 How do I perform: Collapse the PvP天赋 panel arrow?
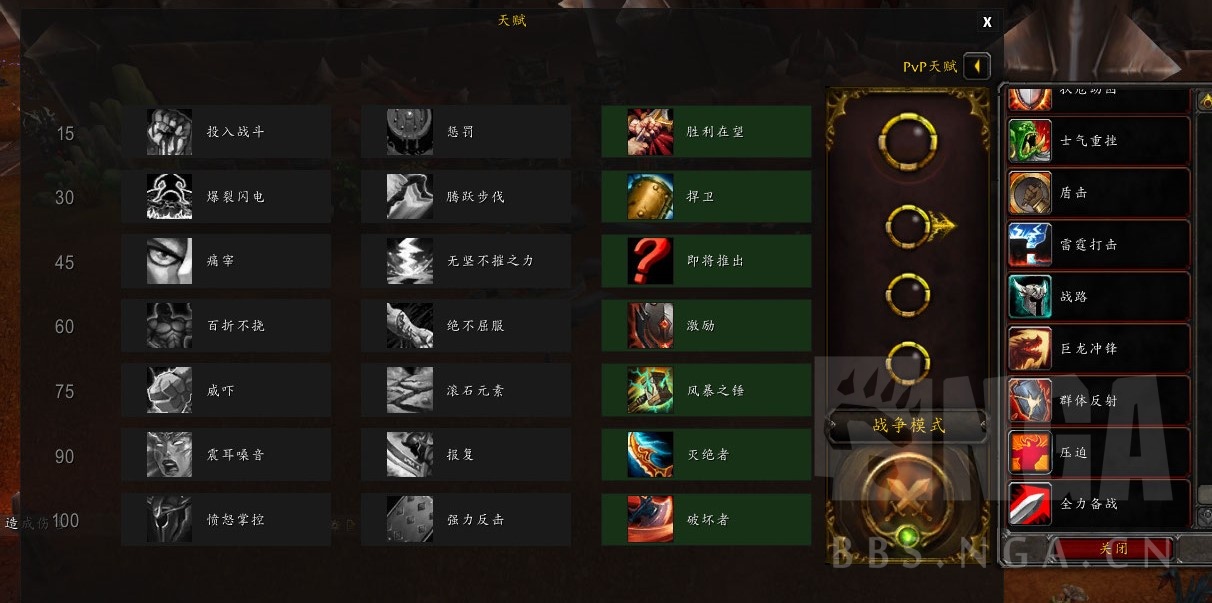(x=977, y=67)
